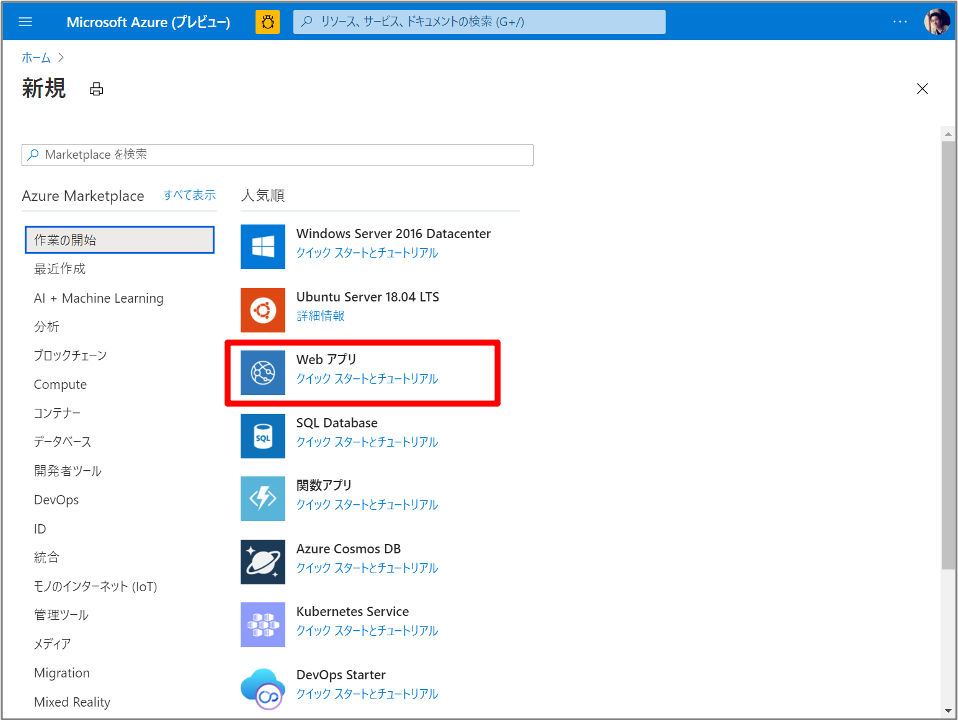The width and height of the screenshot is (958, 720).
Task: Open quickstart link under Azure Cosmos DB
Action: 367,567
